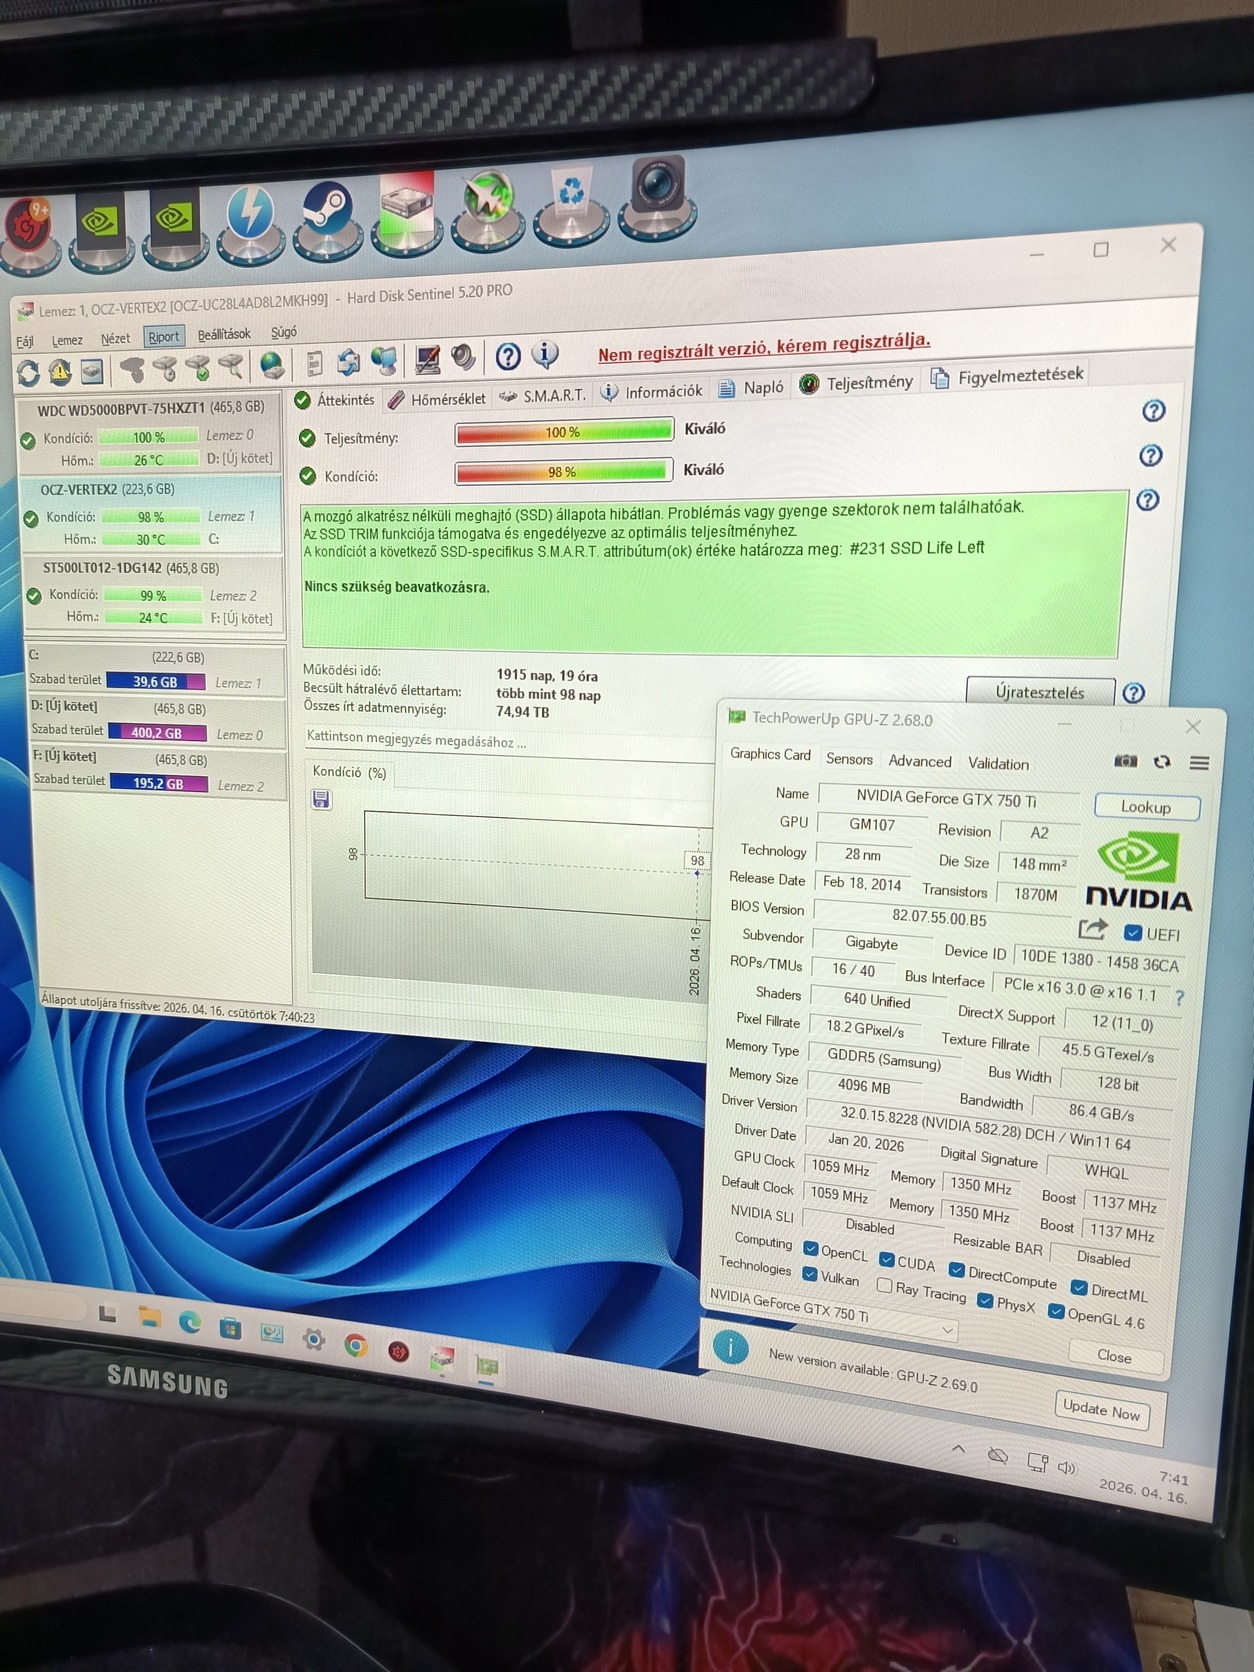Click the yellow warning alert toolbar icon
The image size is (1254, 1672).
[x=60, y=372]
